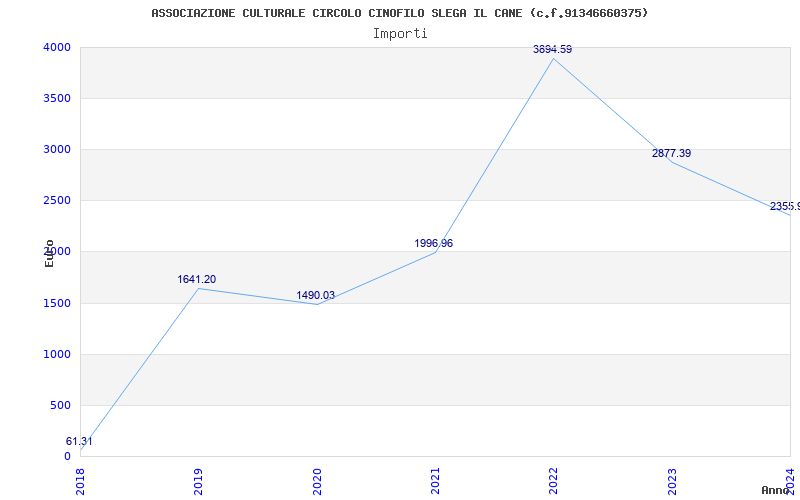Viewport: 800px width, 500px height.
Task: Click the 2020 x-axis year label
Action: [317, 482]
